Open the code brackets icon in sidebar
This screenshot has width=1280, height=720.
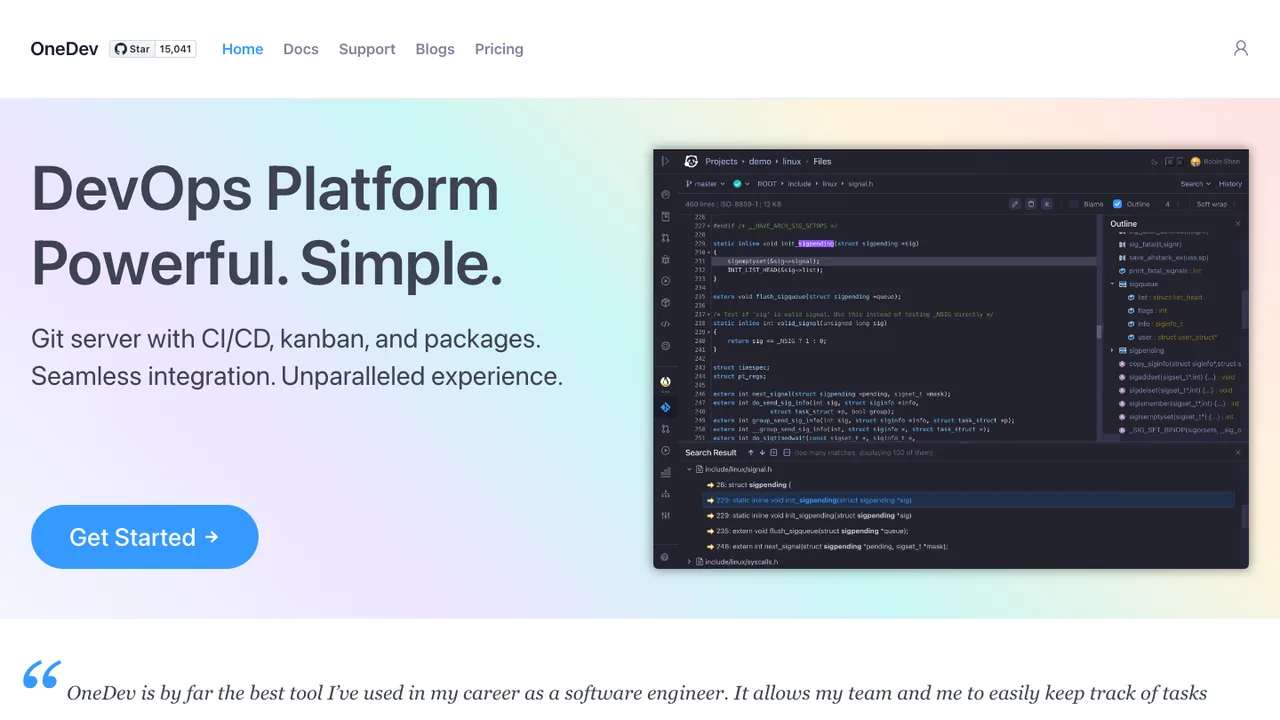(666, 324)
